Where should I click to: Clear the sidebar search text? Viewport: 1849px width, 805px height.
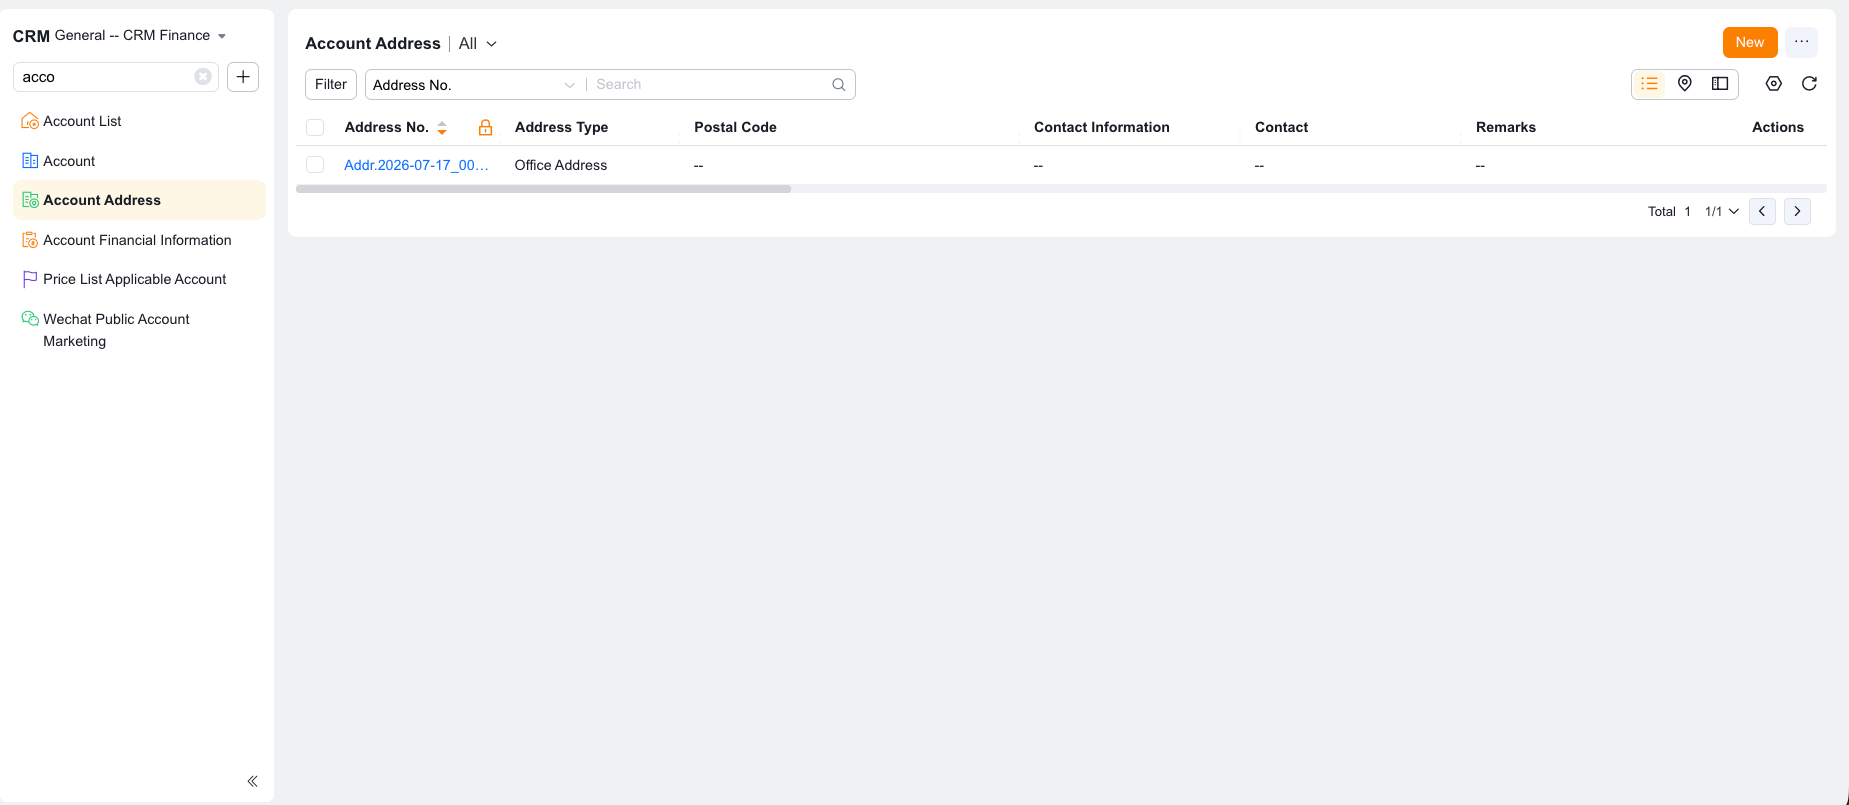click(x=203, y=77)
